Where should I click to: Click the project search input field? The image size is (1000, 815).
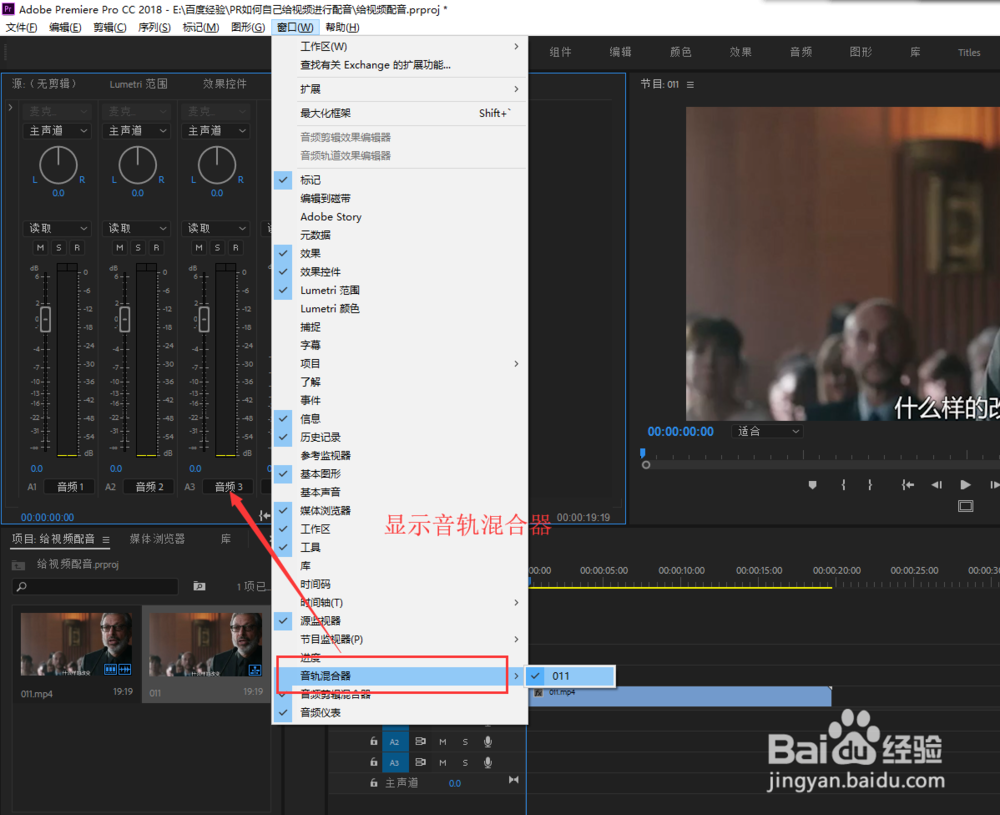(x=95, y=587)
